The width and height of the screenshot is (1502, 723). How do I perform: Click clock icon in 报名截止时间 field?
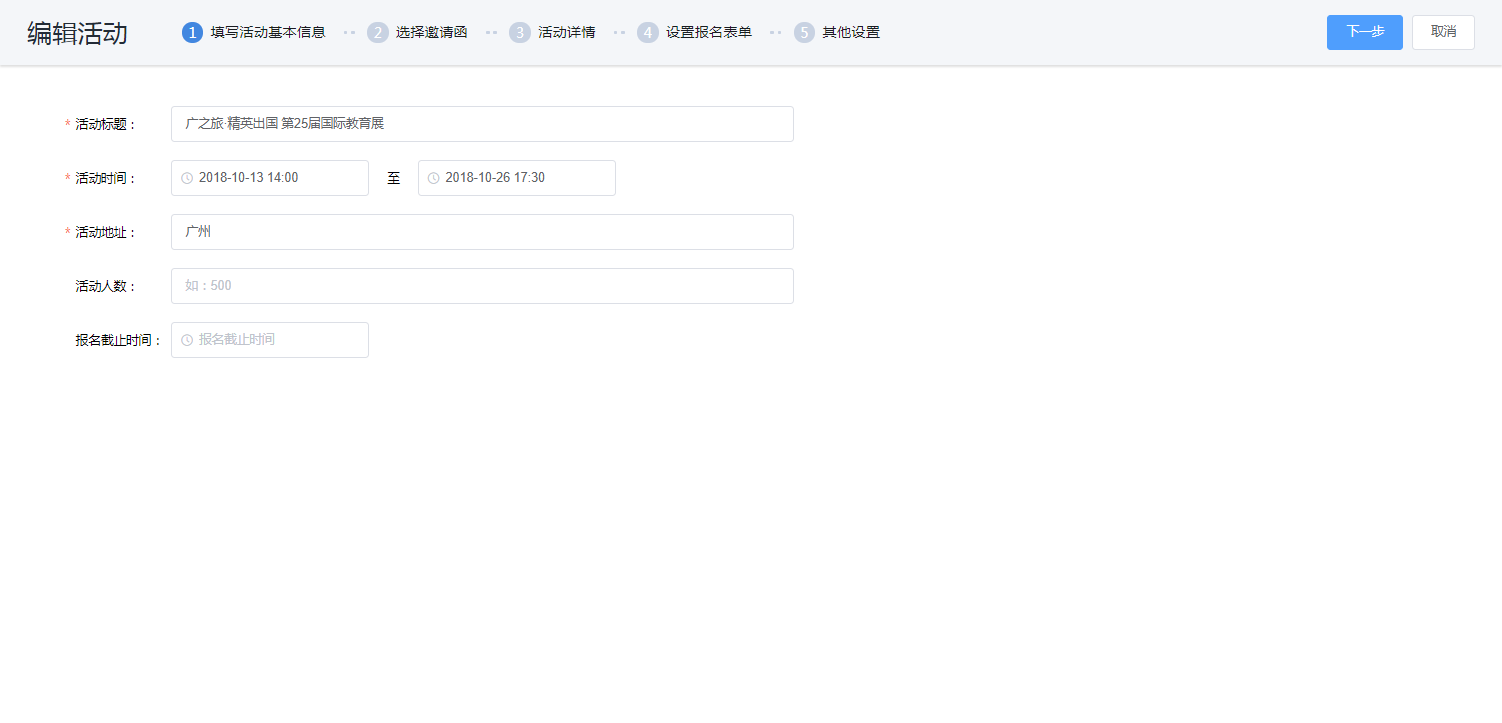pos(187,340)
